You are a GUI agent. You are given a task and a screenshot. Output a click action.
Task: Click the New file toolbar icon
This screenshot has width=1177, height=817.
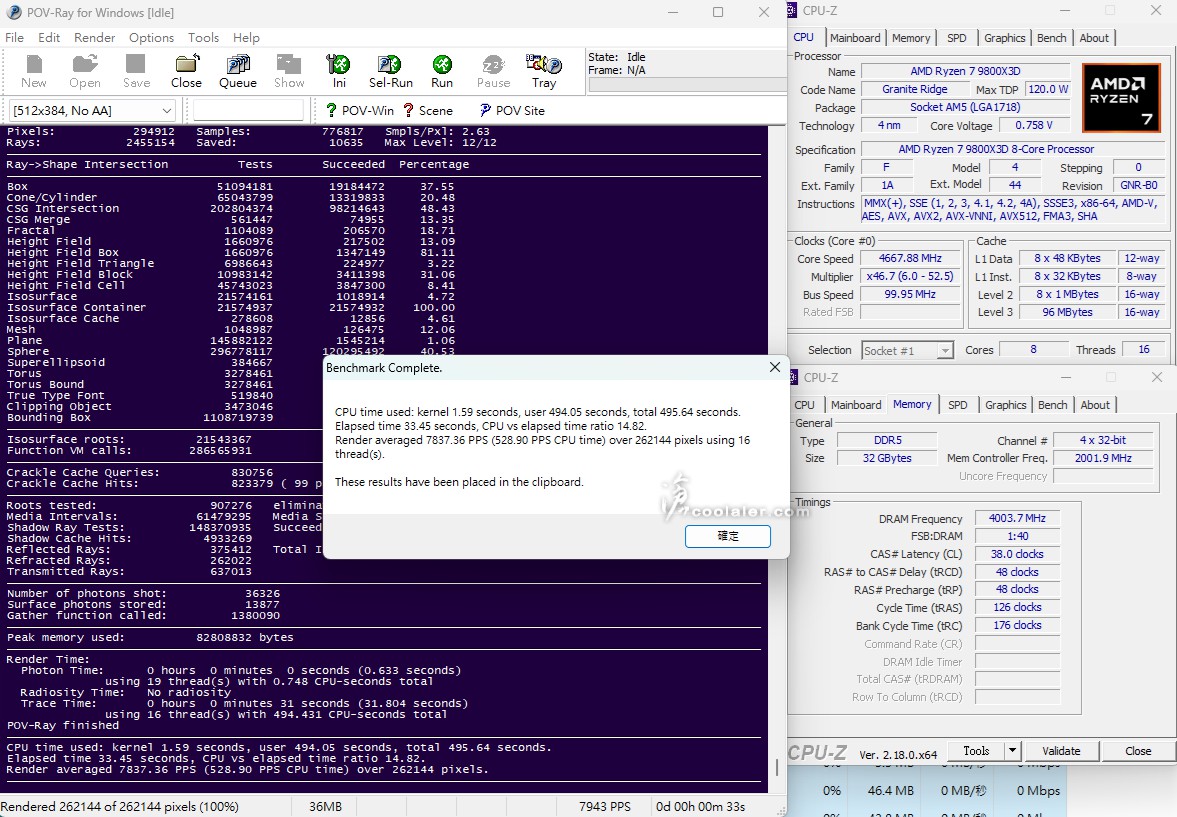pyautogui.click(x=34, y=71)
